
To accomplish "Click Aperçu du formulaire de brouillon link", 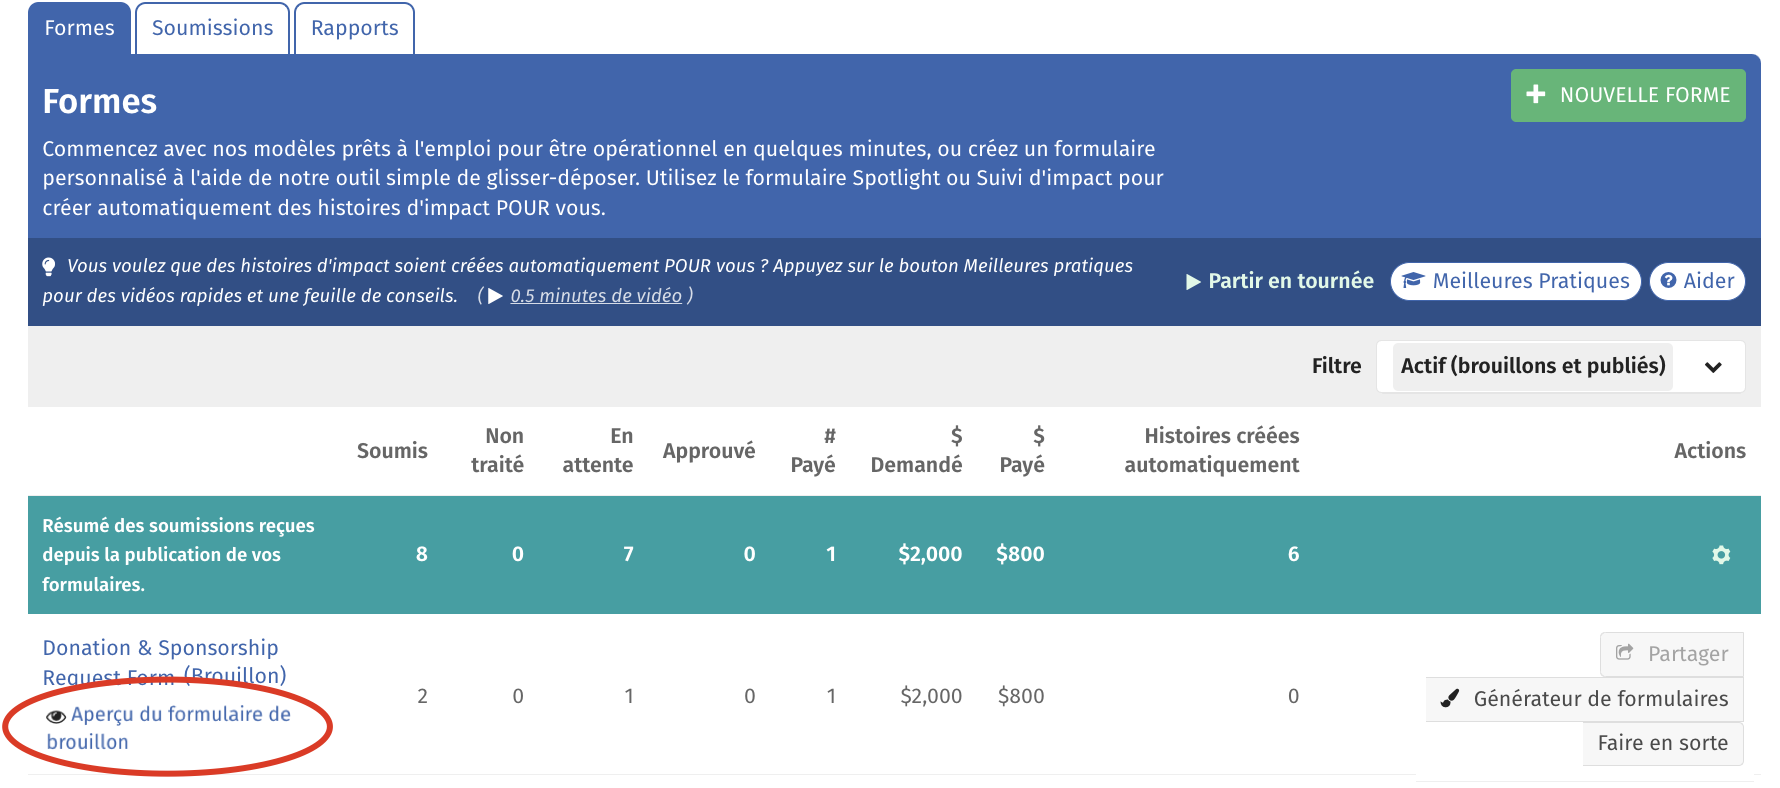I will [168, 728].
